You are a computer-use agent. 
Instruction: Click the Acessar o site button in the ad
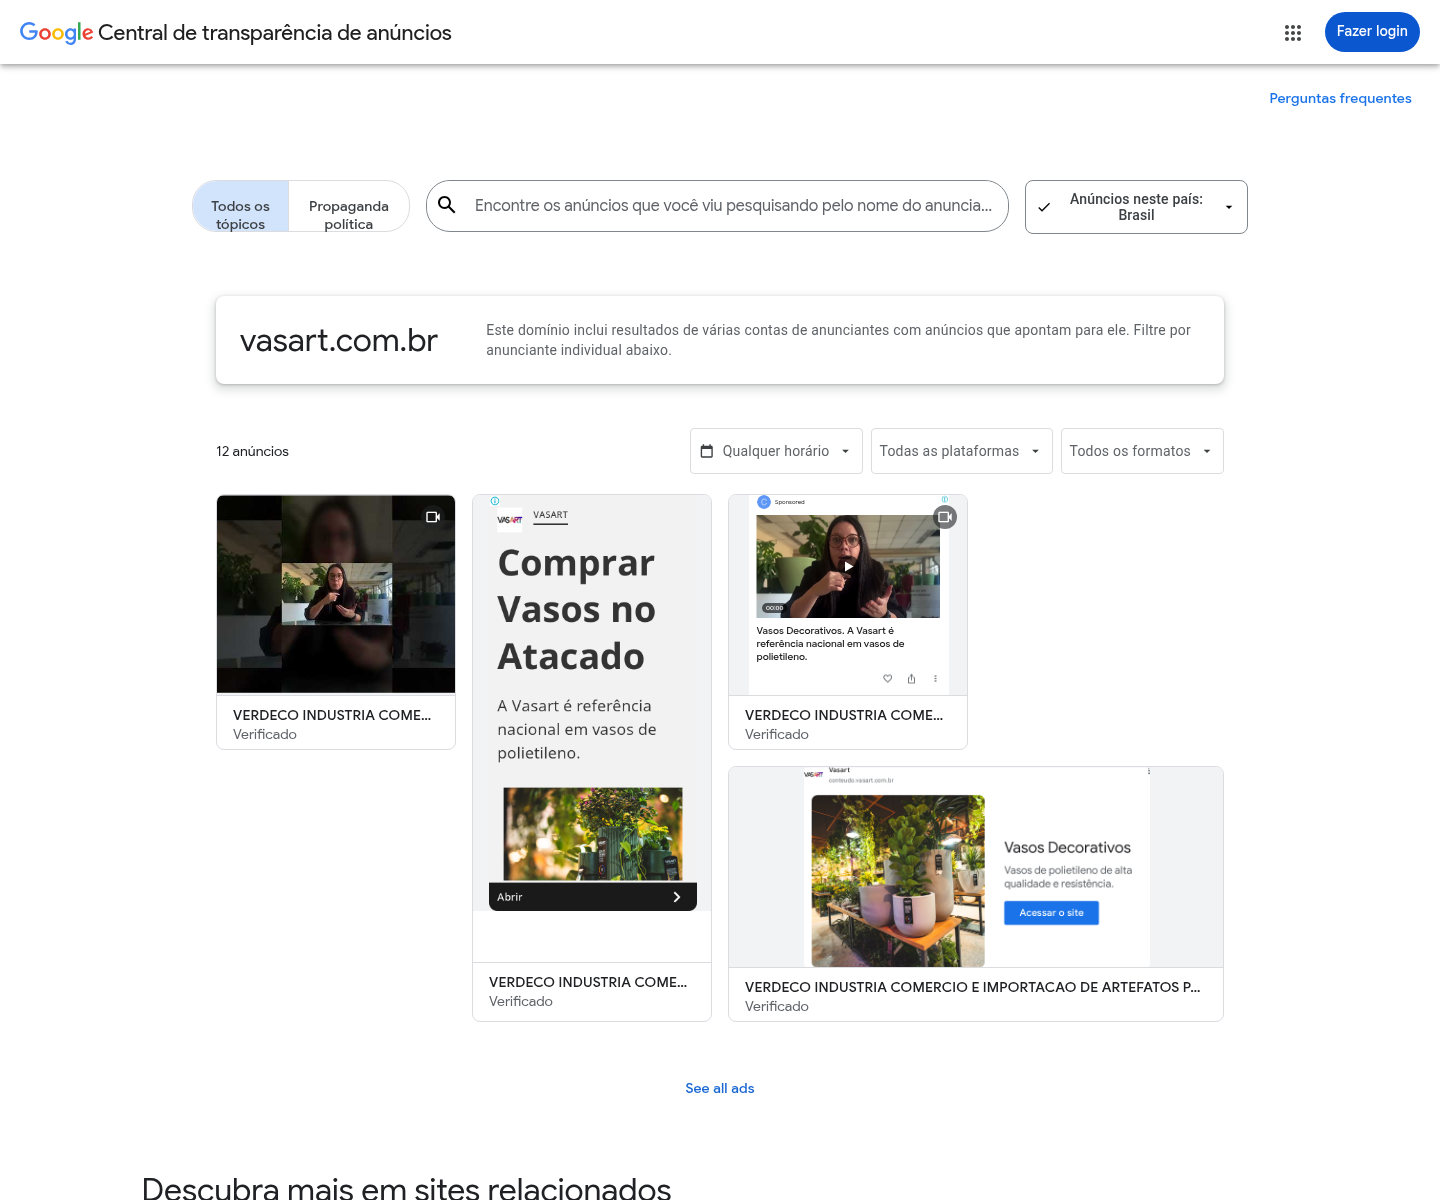tap(1051, 913)
